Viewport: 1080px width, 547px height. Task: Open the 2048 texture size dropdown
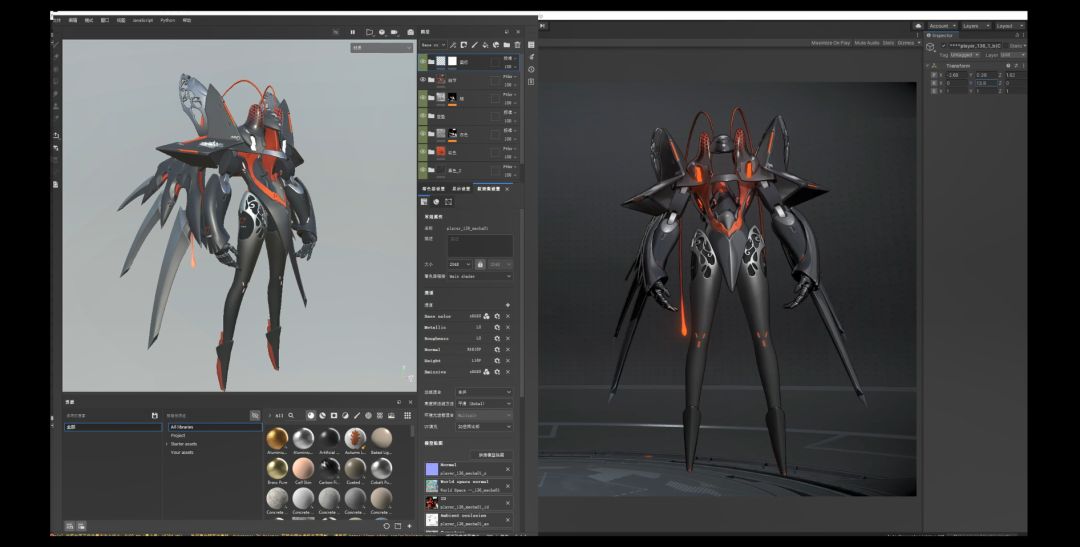click(461, 264)
